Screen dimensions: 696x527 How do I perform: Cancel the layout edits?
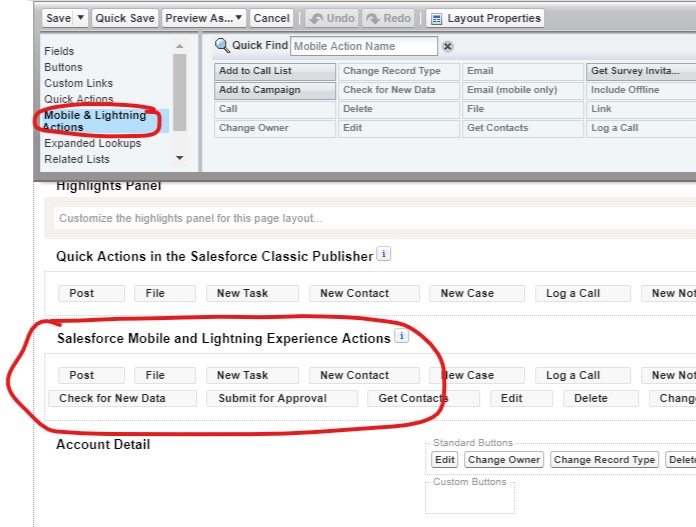coord(271,18)
